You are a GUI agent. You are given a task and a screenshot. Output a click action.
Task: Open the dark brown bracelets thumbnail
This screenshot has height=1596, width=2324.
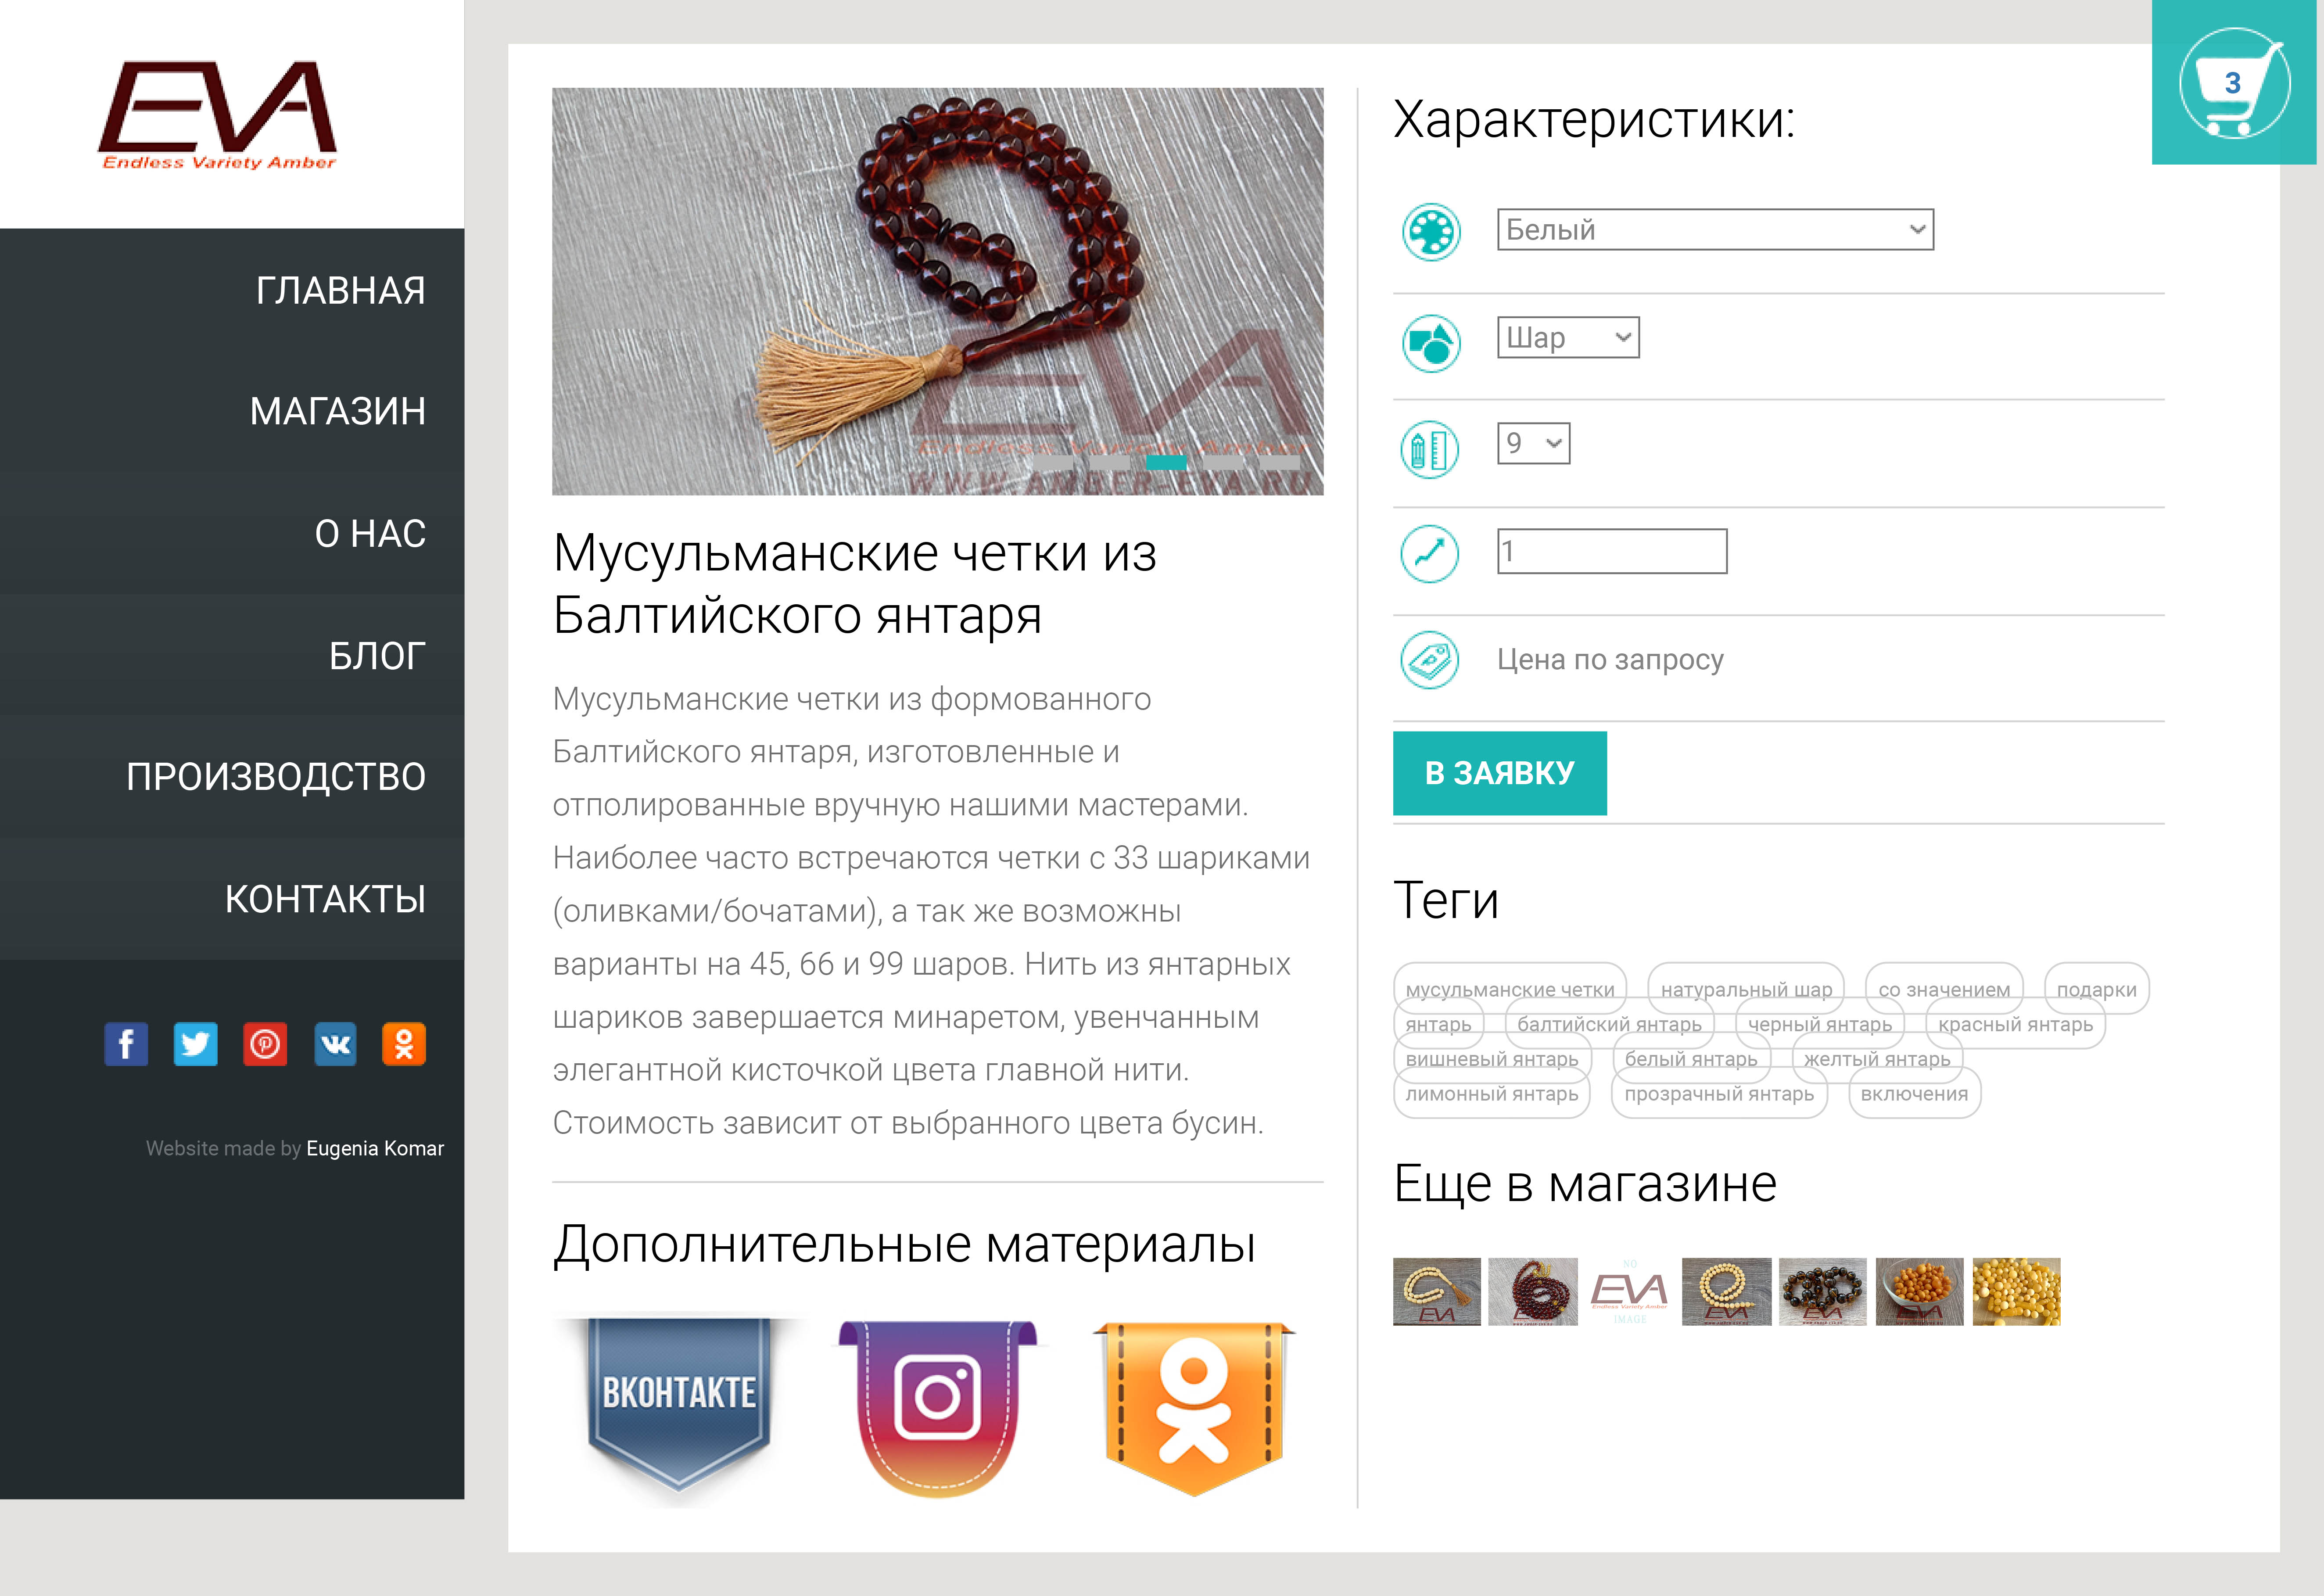coord(1823,1291)
